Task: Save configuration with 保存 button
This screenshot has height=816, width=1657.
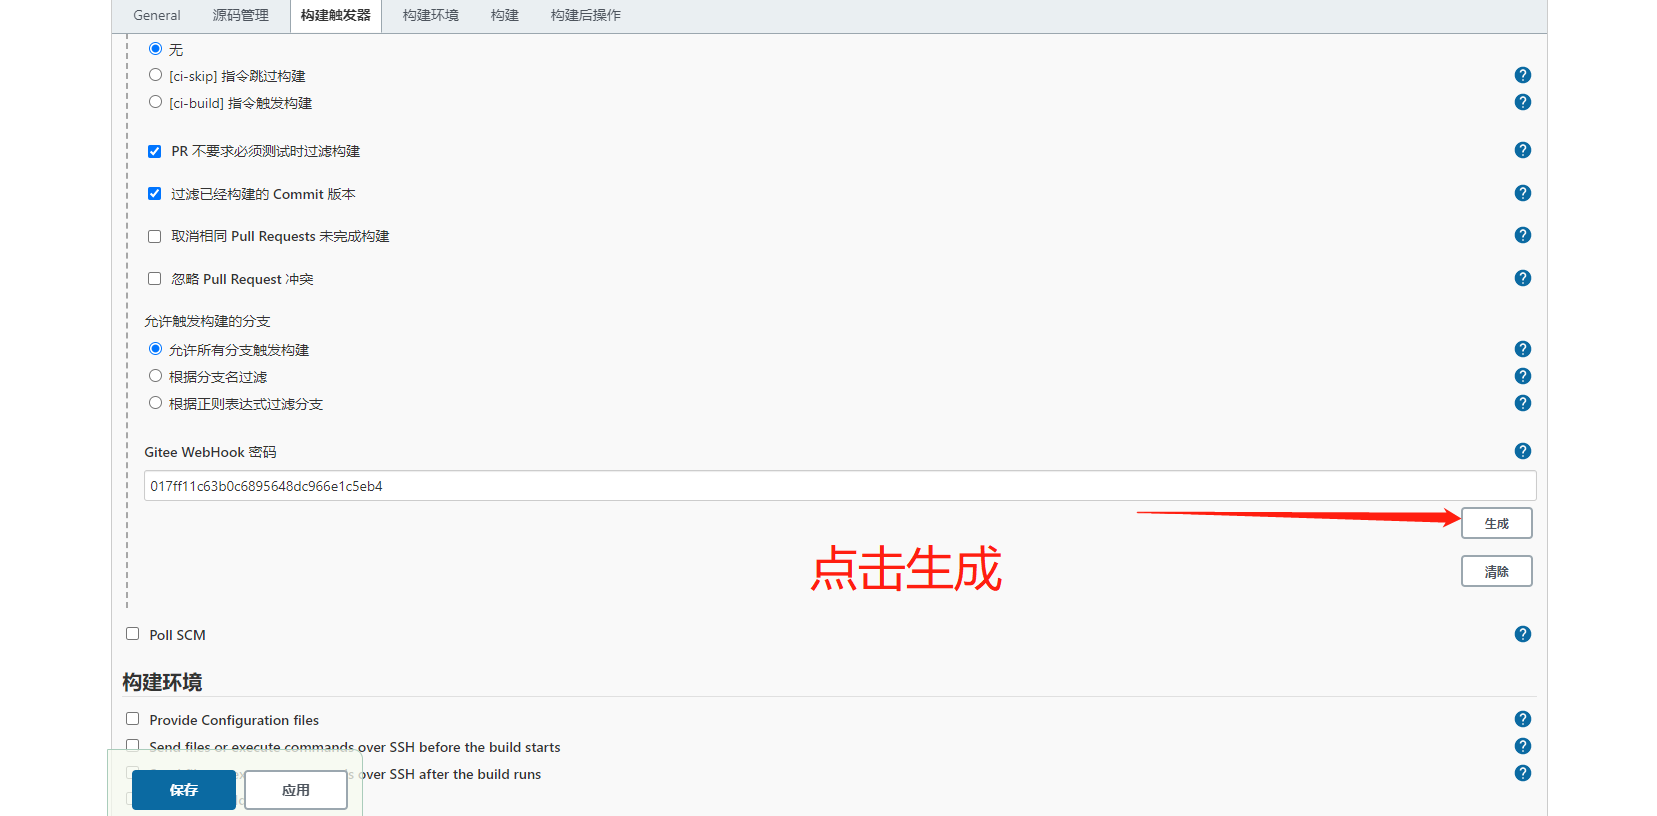Action: click(x=184, y=790)
